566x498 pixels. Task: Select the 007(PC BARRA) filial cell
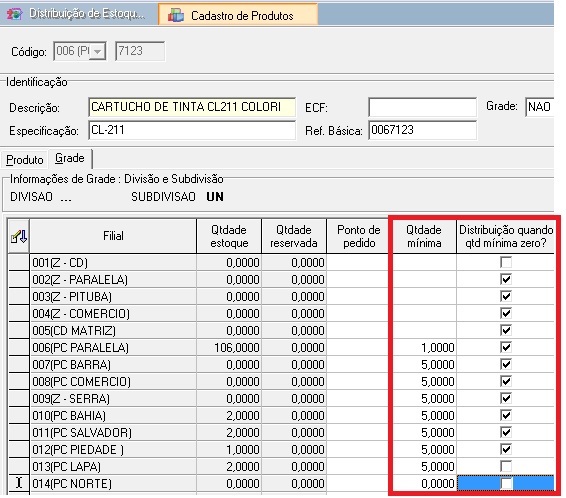click(x=113, y=364)
